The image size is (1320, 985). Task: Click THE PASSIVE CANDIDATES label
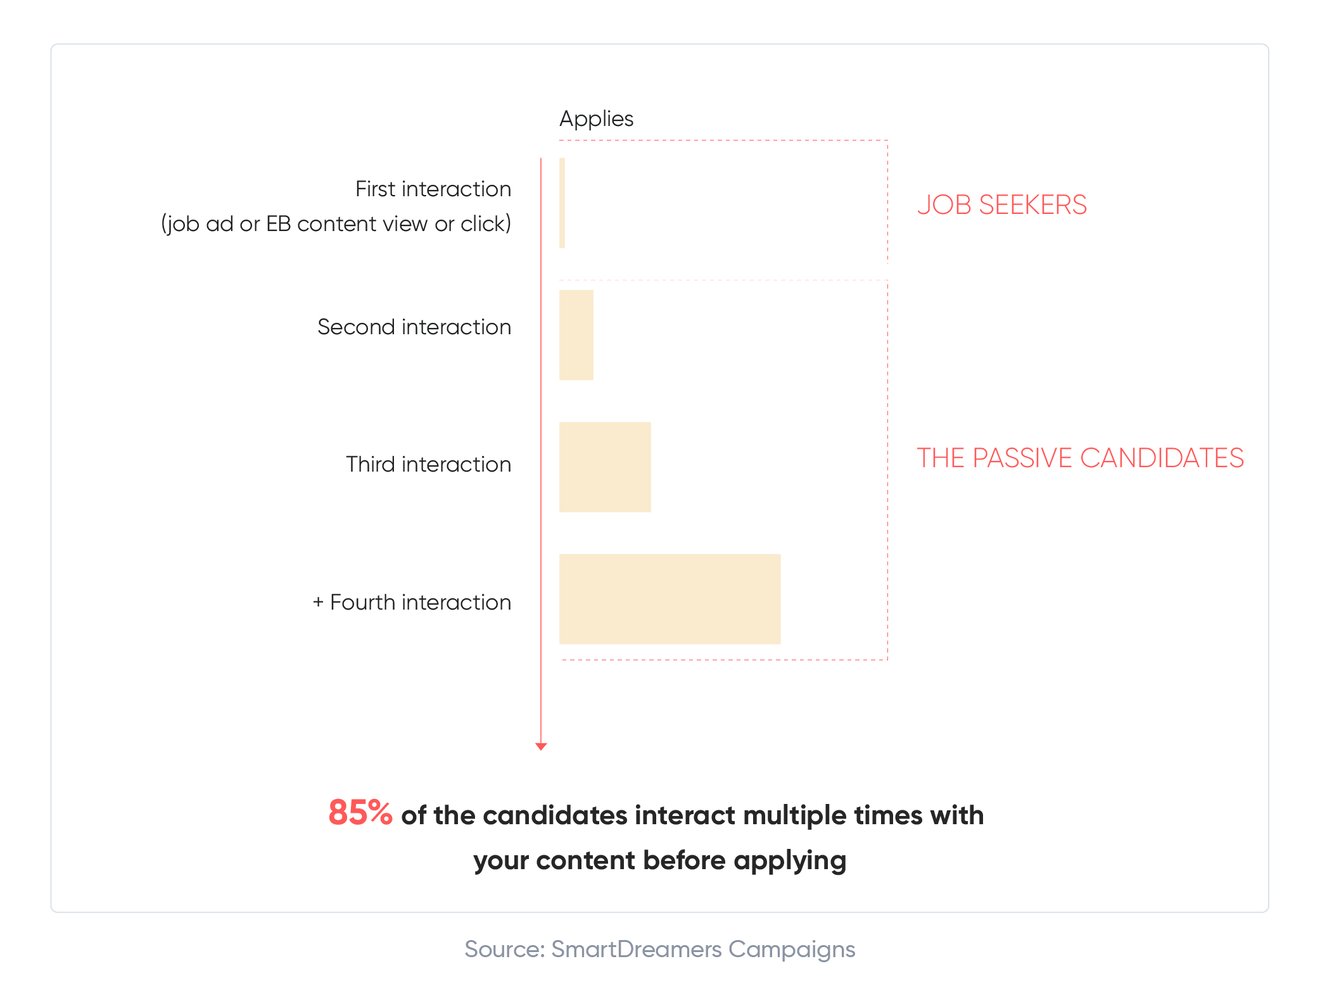point(1080,458)
